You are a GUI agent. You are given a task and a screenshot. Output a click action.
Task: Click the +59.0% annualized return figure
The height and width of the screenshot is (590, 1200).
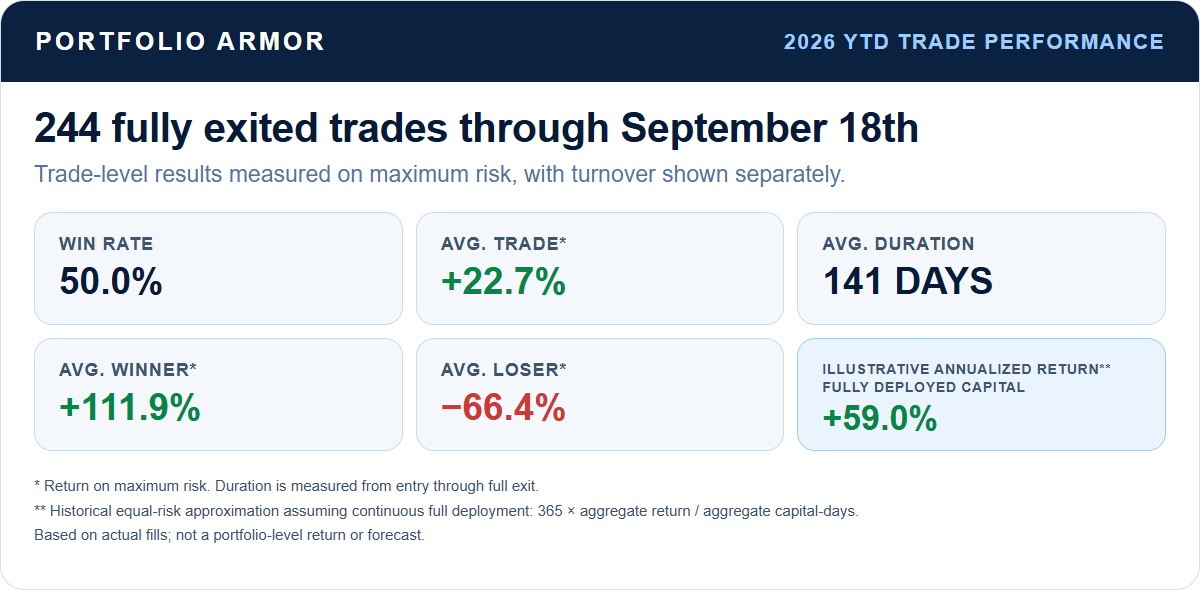coord(880,419)
